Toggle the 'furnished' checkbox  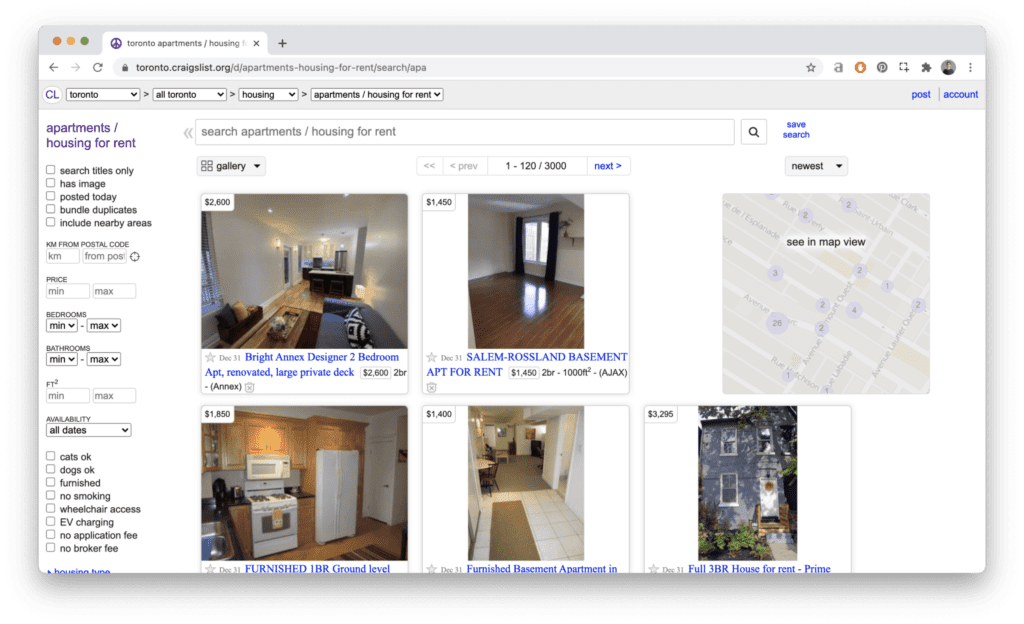point(51,483)
